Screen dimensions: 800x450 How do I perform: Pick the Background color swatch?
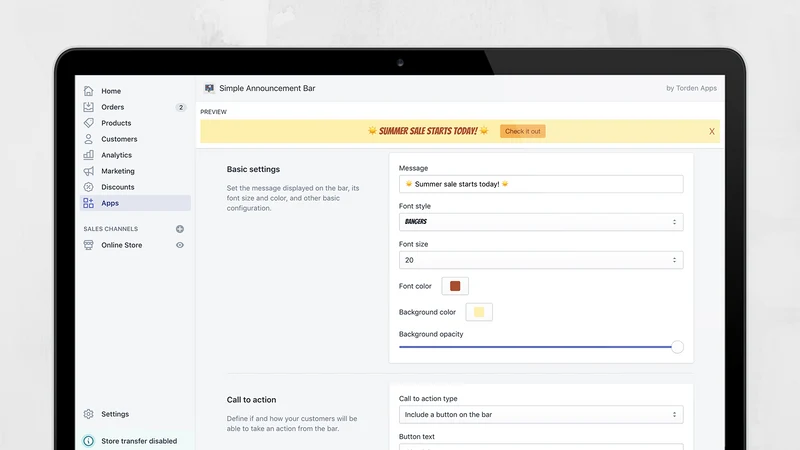click(479, 312)
